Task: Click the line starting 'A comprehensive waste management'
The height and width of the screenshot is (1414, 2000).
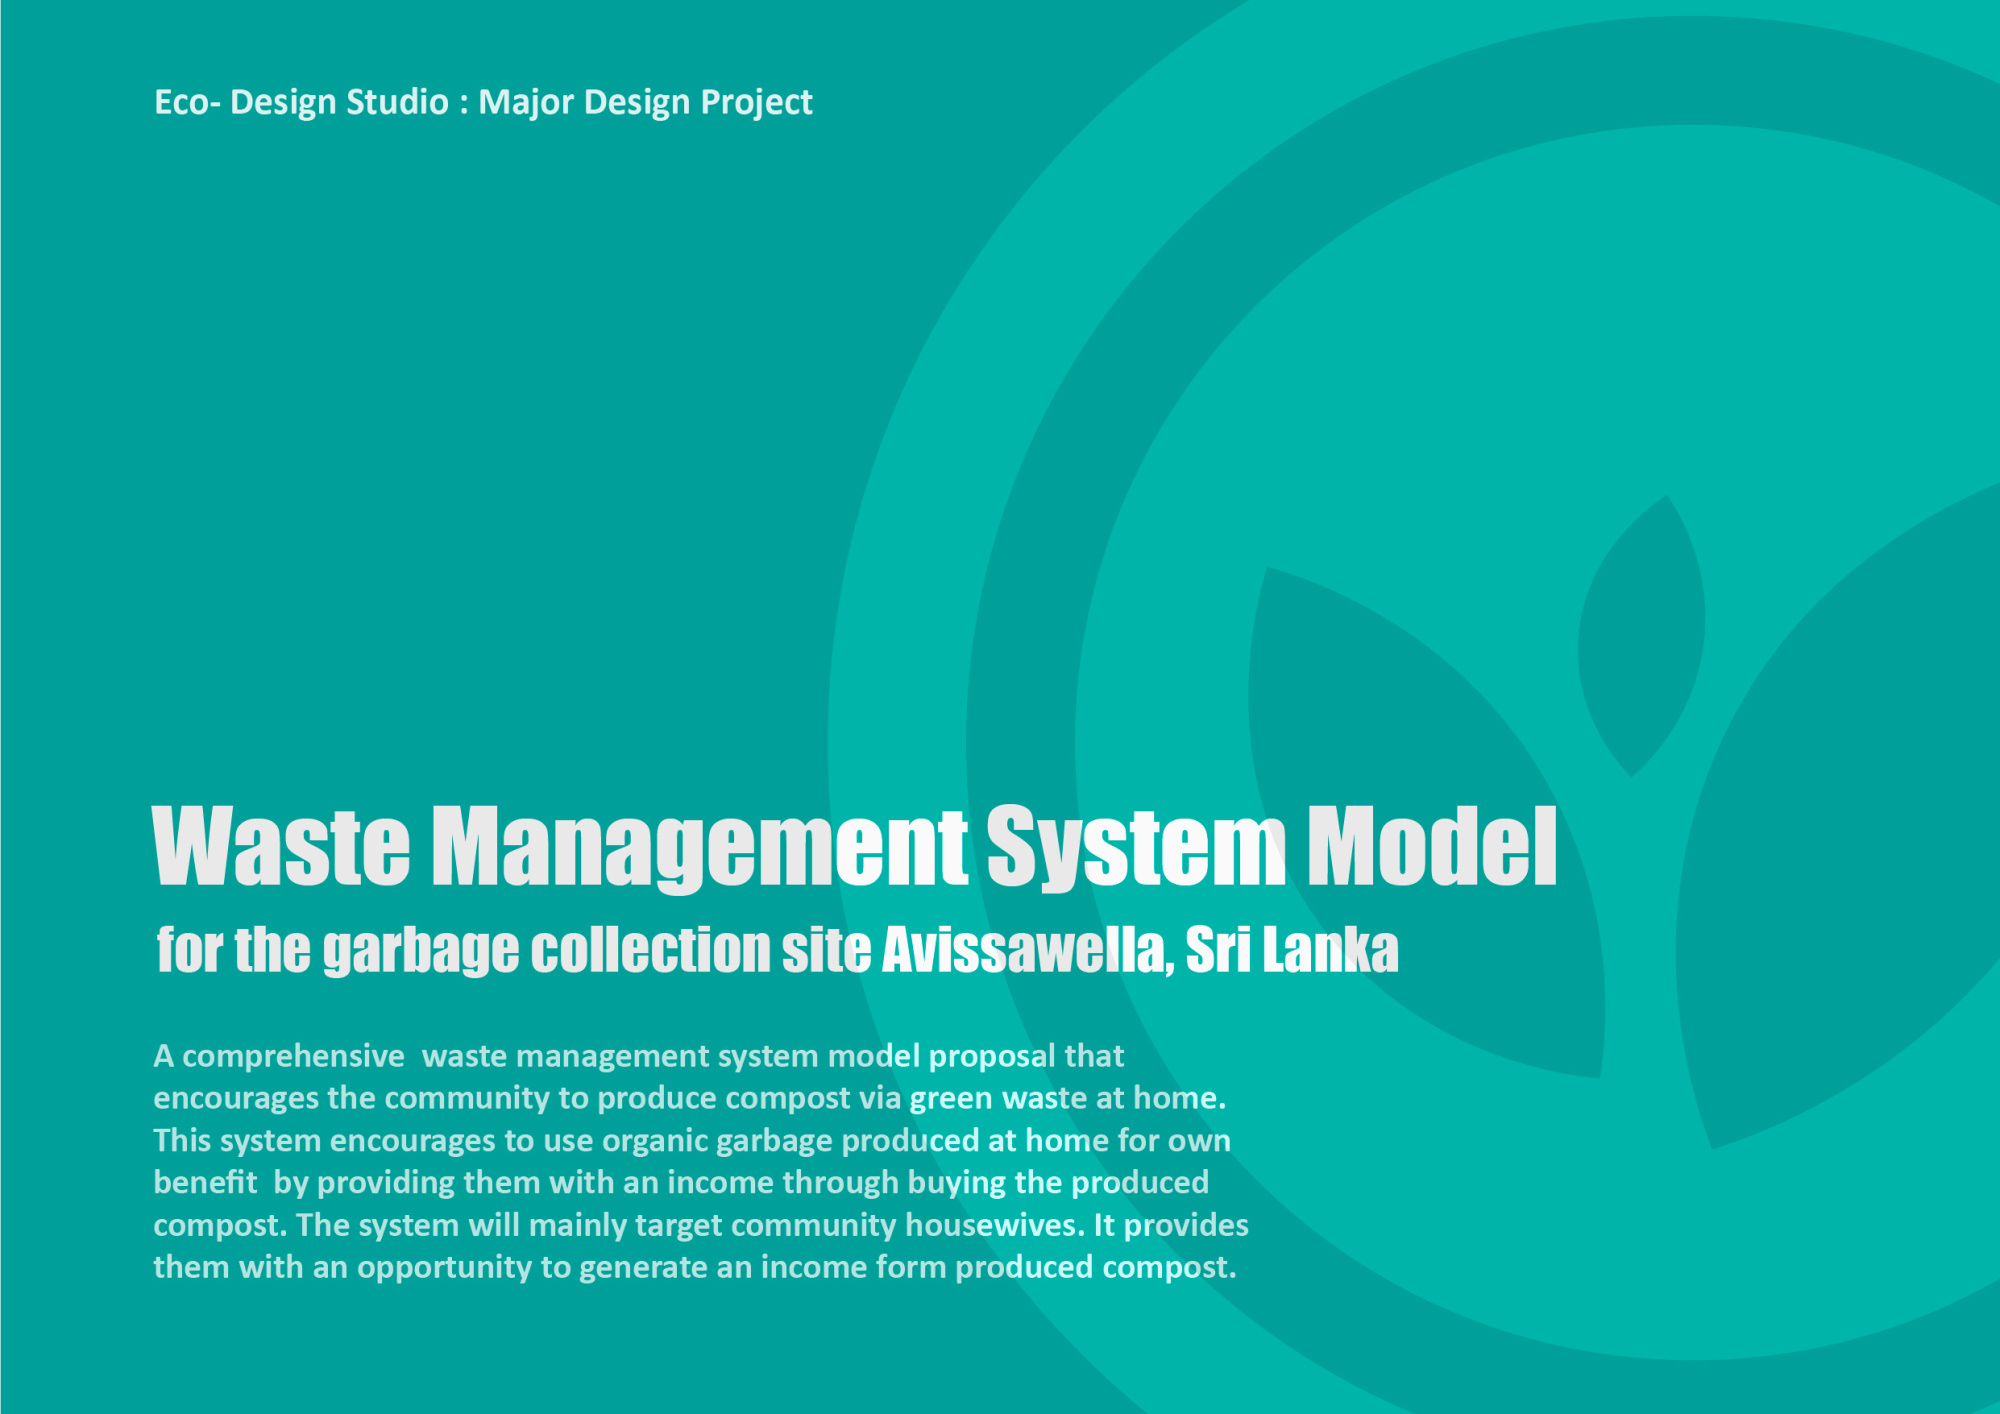Action: coord(638,1056)
